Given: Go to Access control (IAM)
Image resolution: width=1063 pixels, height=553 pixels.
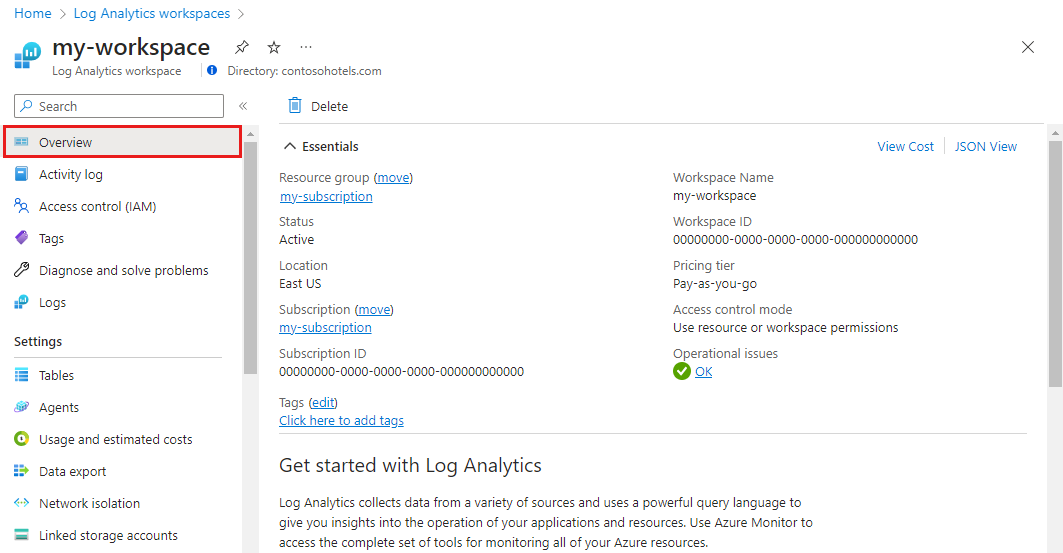Looking at the screenshot, I should 98,206.
